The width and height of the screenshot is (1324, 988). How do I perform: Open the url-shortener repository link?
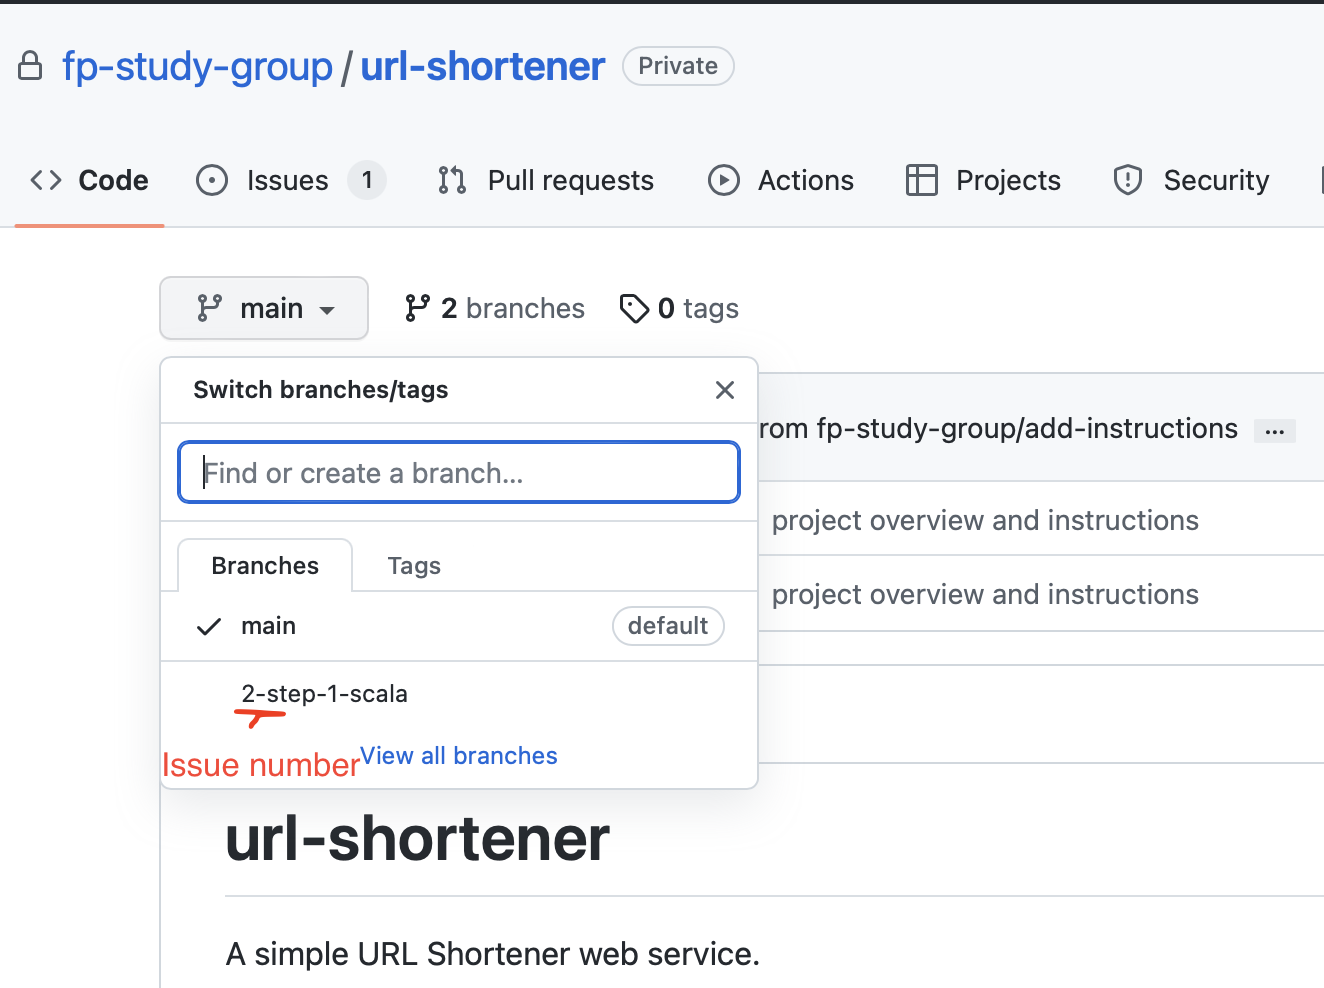point(482,67)
